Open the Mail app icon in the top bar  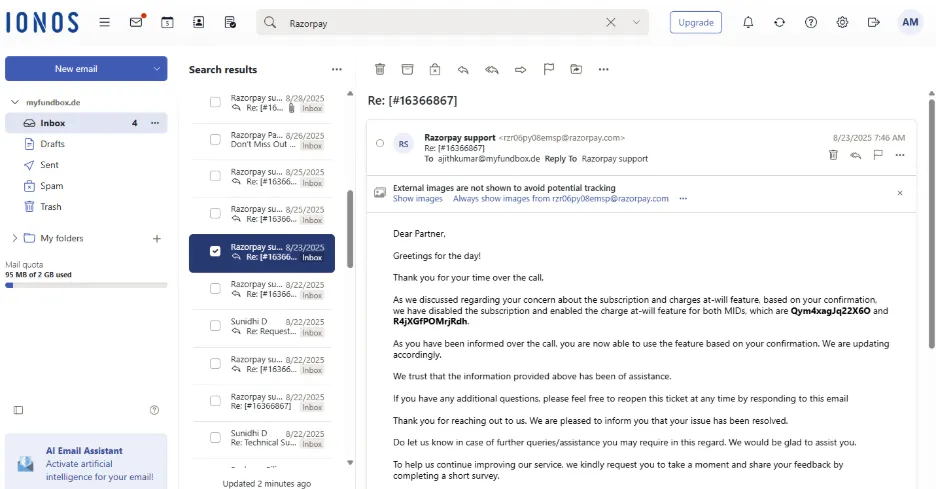pos(137,22)
